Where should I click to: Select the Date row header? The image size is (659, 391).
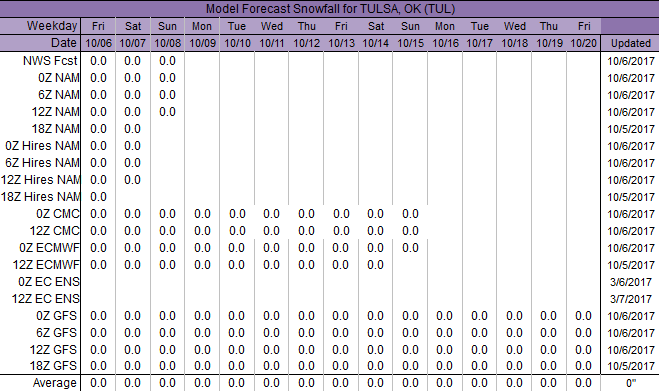(64, 43)
